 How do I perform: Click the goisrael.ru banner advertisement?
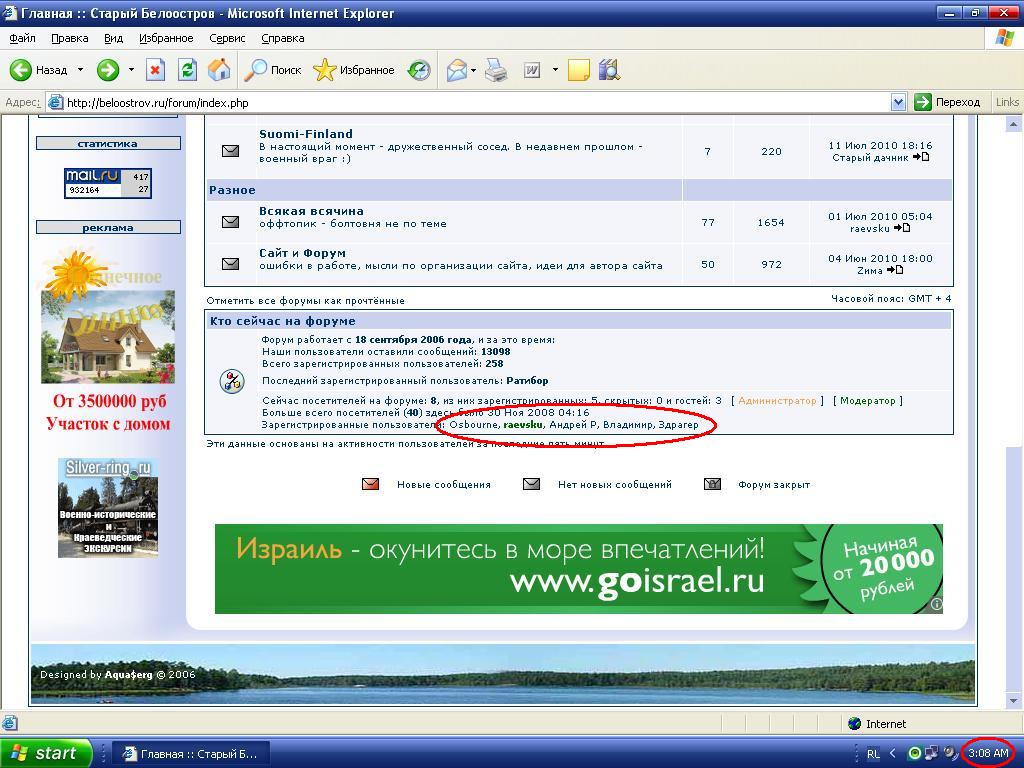click(578, 568)
